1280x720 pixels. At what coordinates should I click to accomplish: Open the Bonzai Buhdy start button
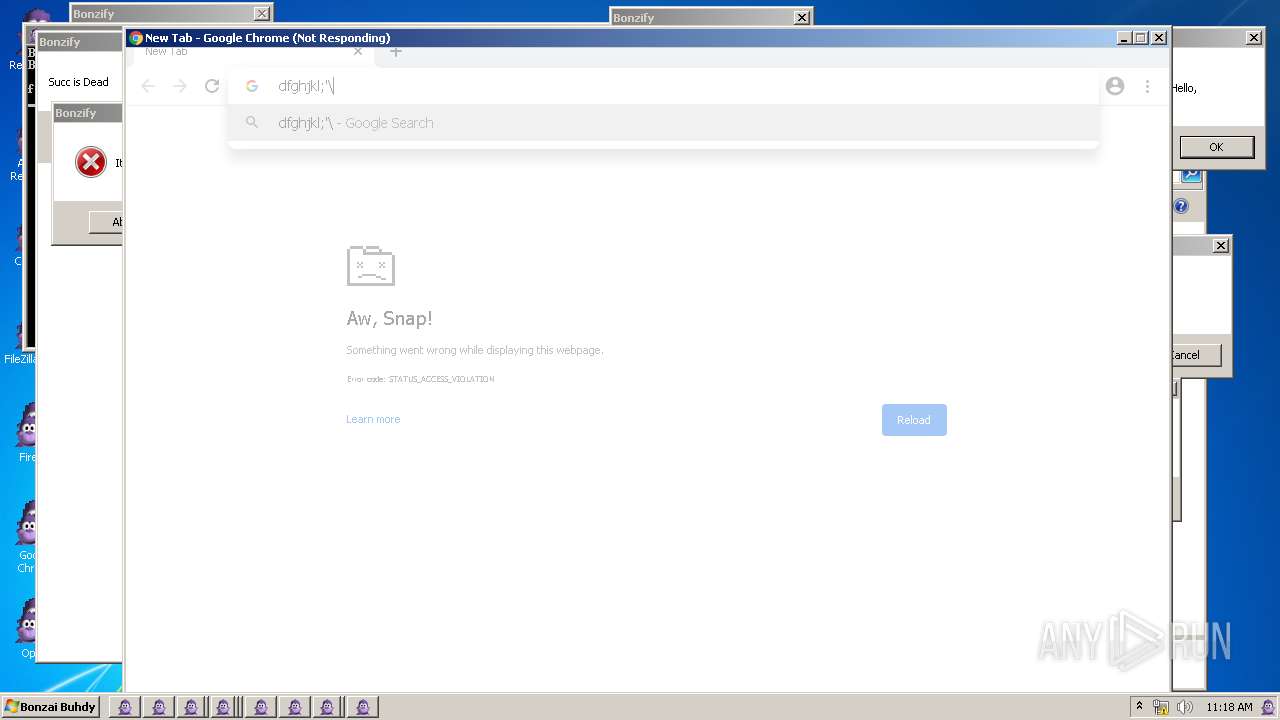coord(51,707)
